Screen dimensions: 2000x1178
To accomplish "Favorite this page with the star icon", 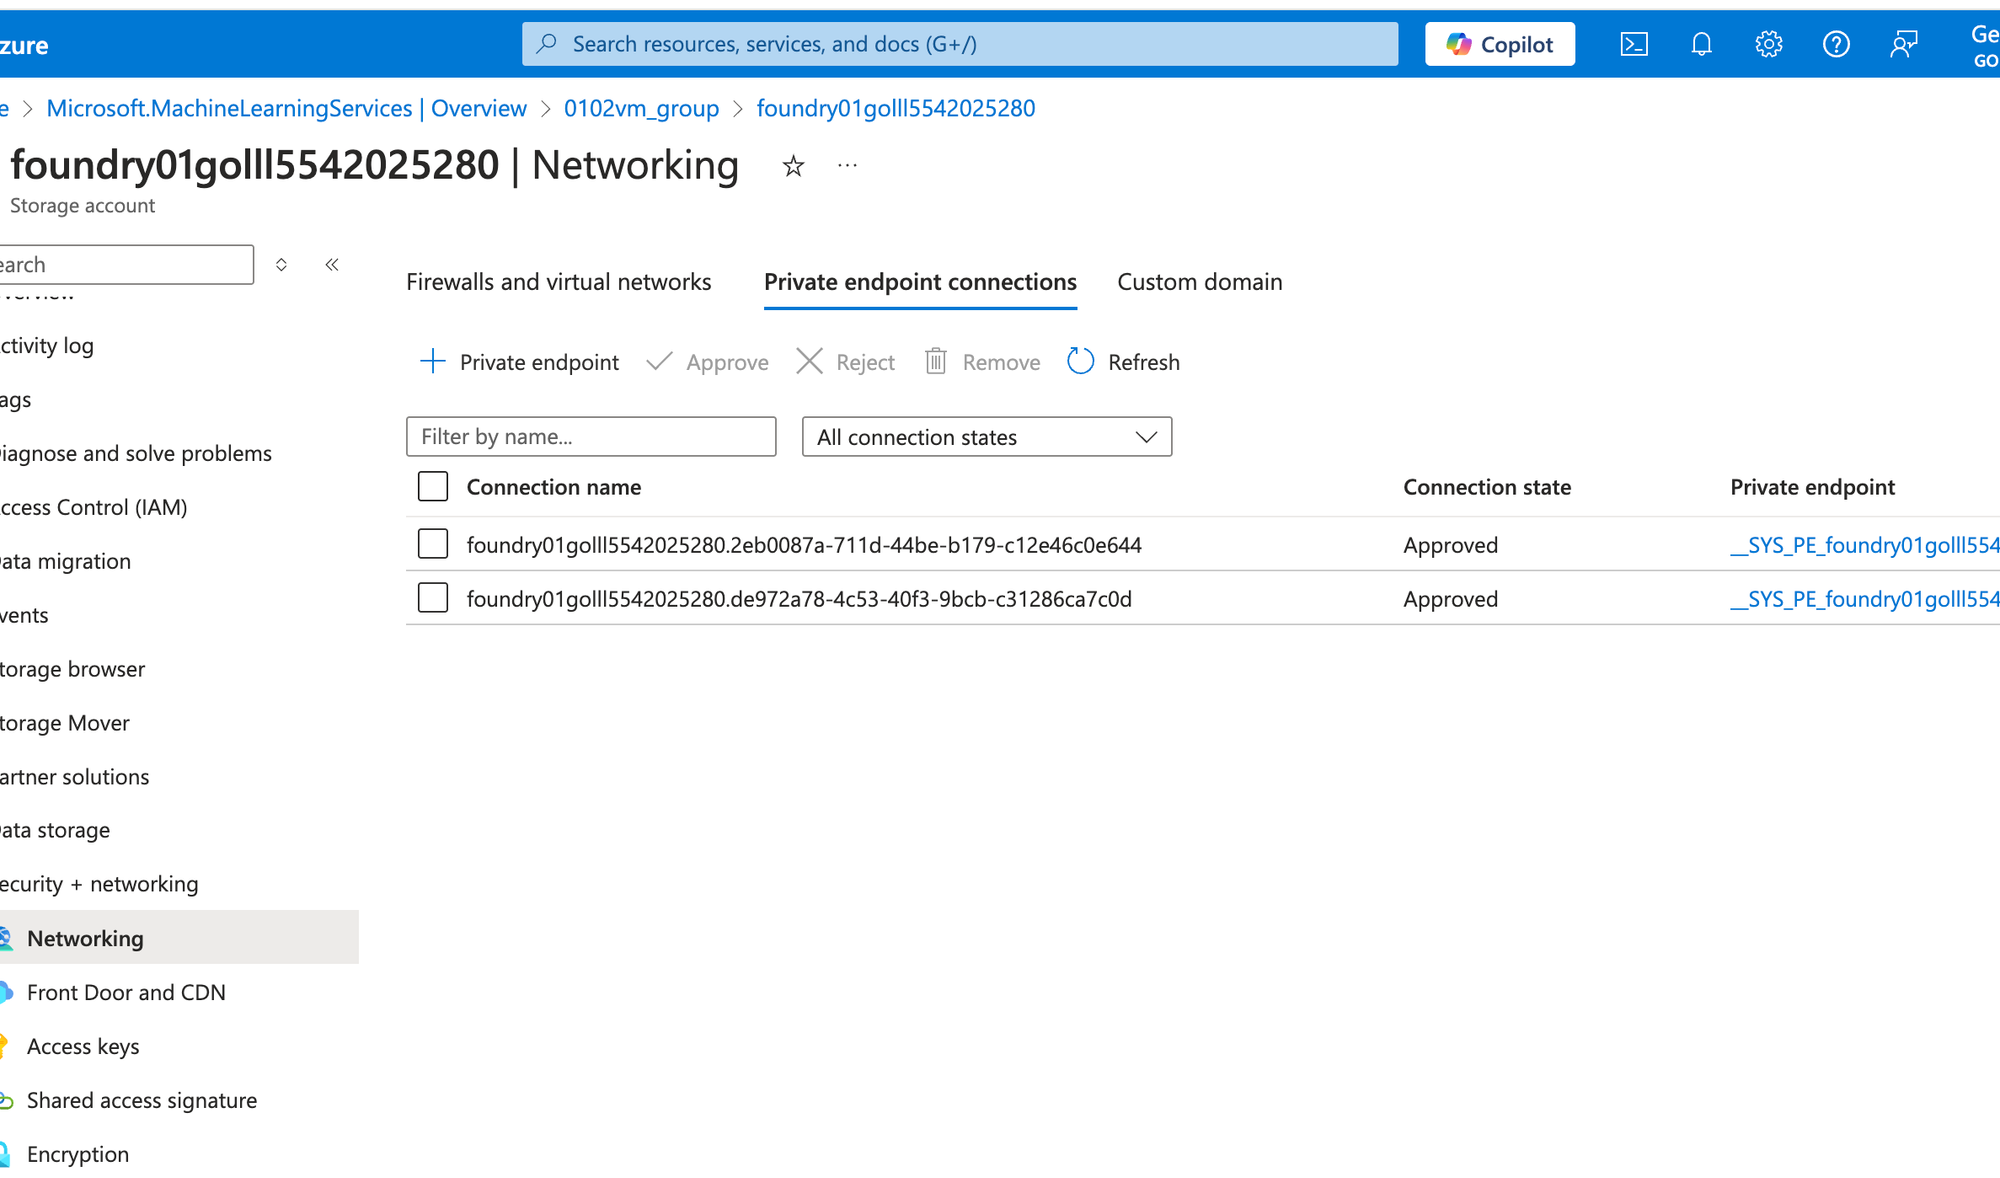I will pos(793,166).
